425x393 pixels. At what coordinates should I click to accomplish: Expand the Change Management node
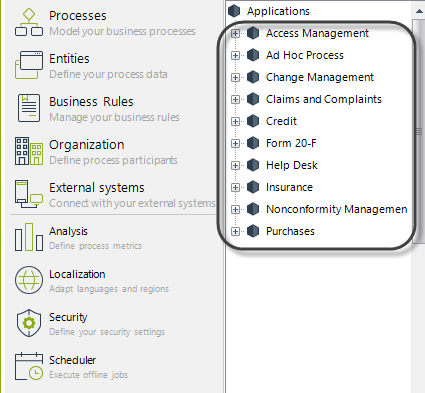[x=235, y=77]
